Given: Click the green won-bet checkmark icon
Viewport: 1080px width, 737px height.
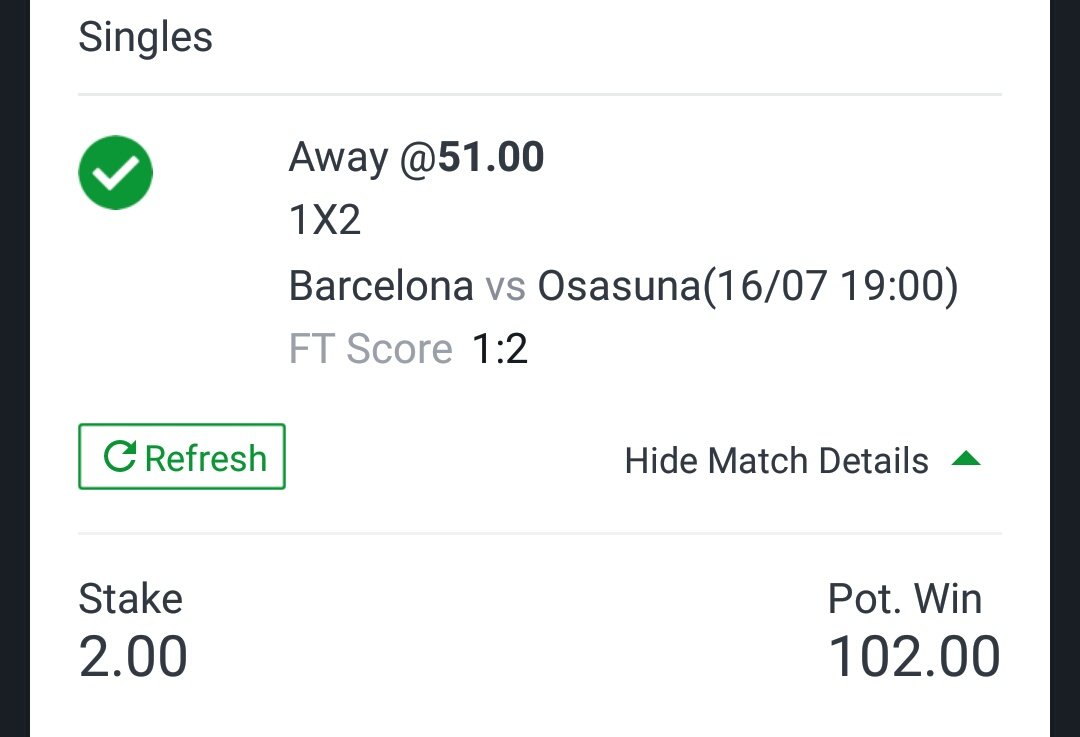Looking at the screenshot, I should [x=115, y=173].
